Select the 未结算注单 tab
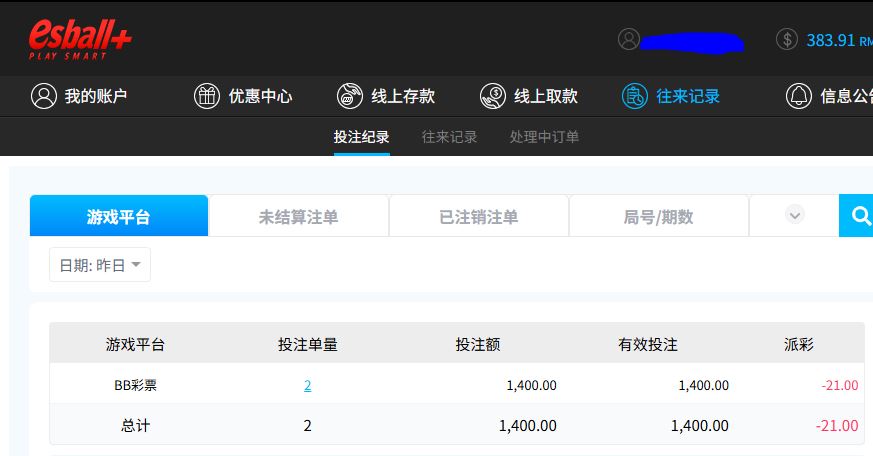This screenshot has width=873, height=456. click(x=298, y=217)
